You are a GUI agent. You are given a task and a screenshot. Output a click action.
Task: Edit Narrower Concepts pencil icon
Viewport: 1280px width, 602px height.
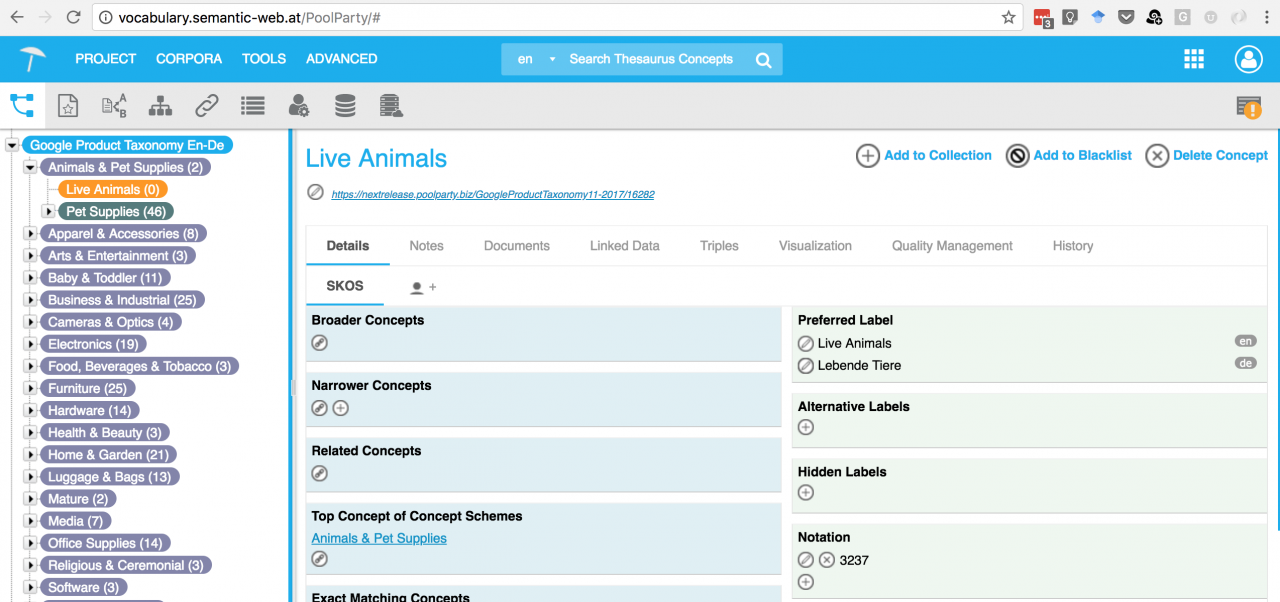click(x=319, y=408)
